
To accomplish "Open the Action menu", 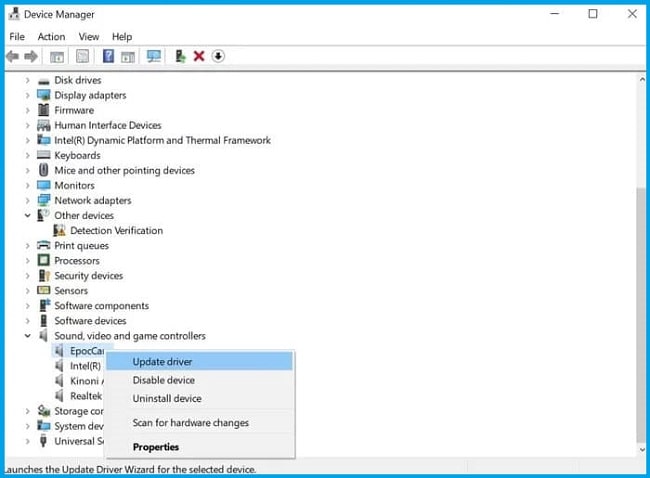I will [x=51, y=36].
